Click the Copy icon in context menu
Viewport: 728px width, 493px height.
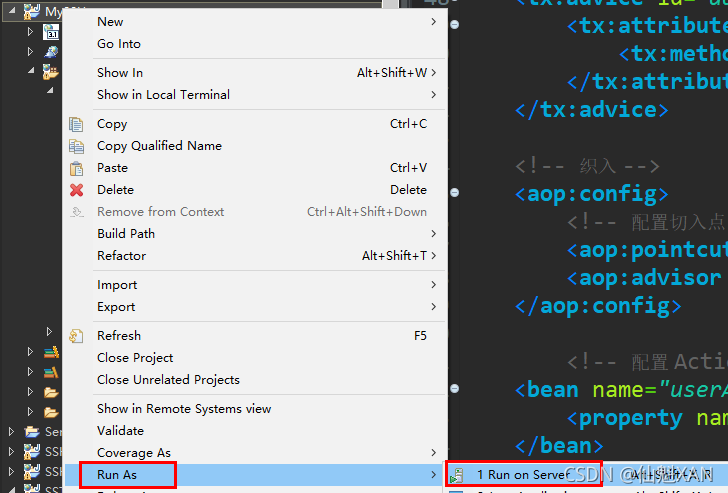[76, 124]
